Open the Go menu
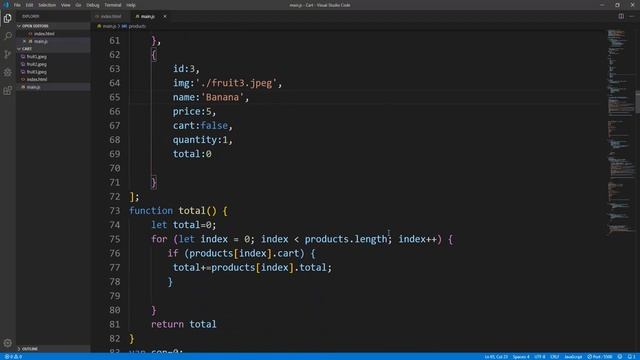The image size is (640, 360). [78, 5]
